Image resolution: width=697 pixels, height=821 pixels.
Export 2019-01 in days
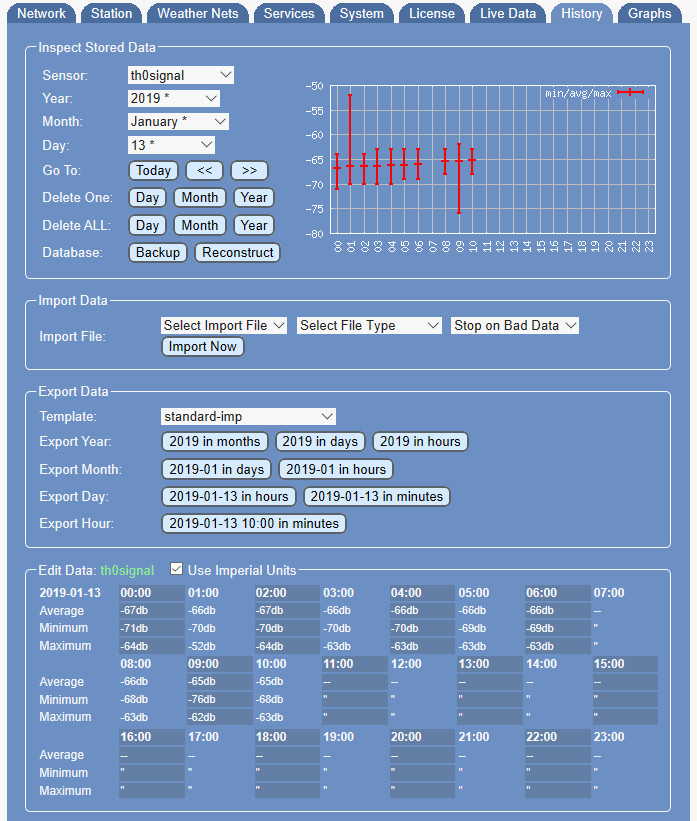(216, 470)
